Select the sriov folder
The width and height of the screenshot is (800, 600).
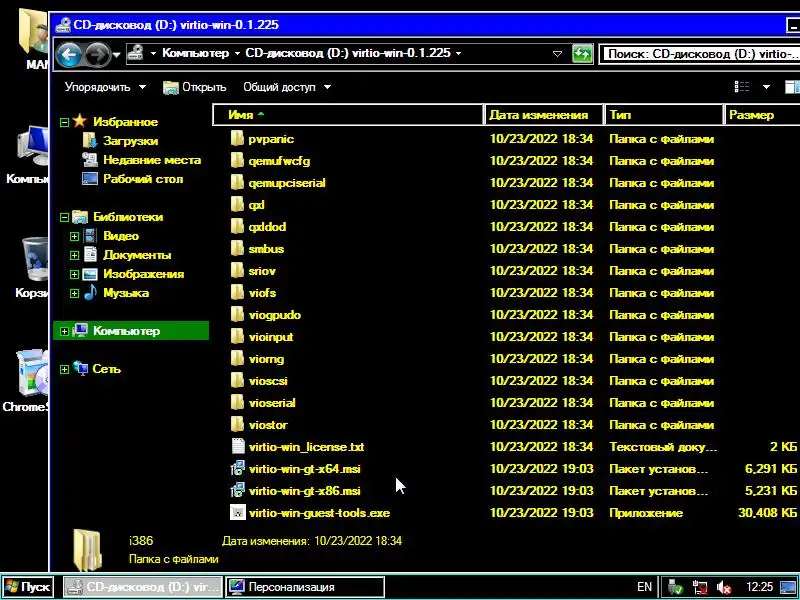[262, 271]
